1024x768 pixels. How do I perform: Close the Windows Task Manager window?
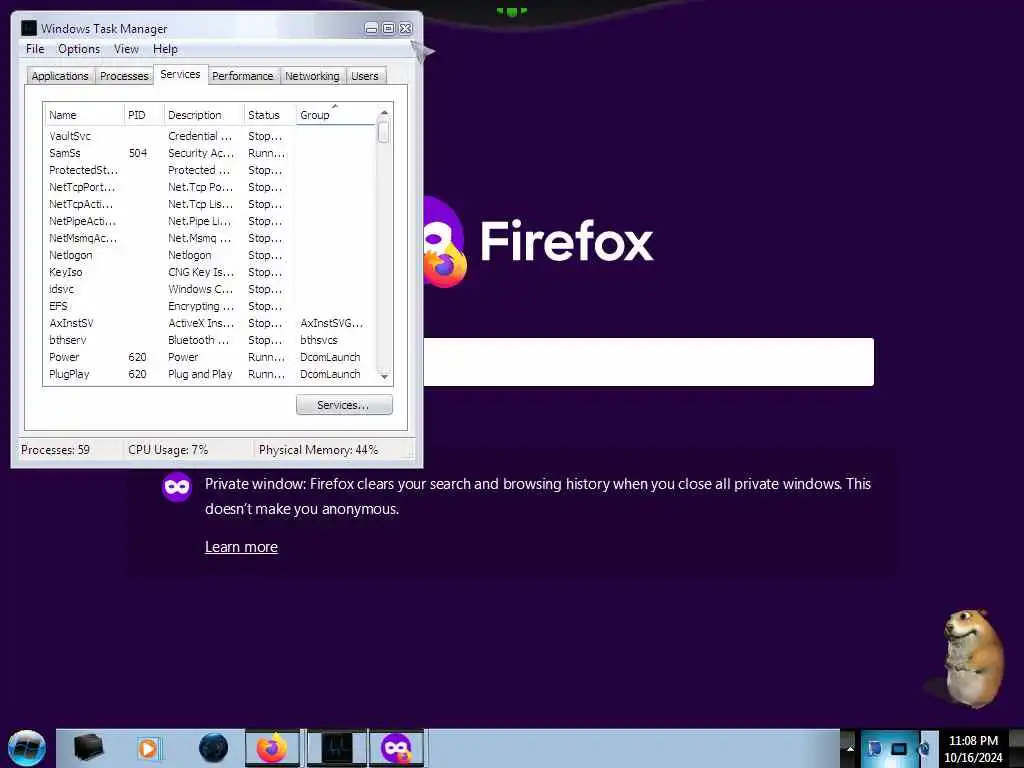(406, 28)
